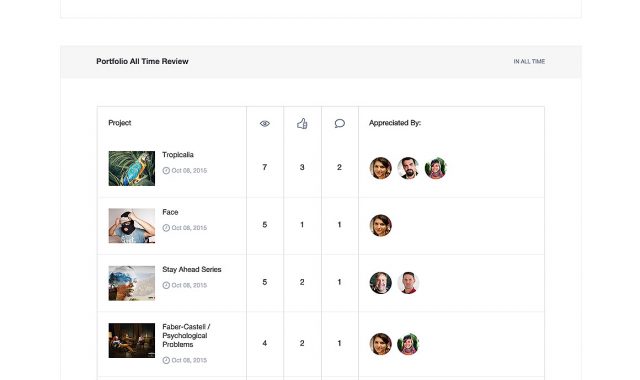This screenshot has width=640, height=380.
Task: Open the Face project title
Action: coord(170,212)
